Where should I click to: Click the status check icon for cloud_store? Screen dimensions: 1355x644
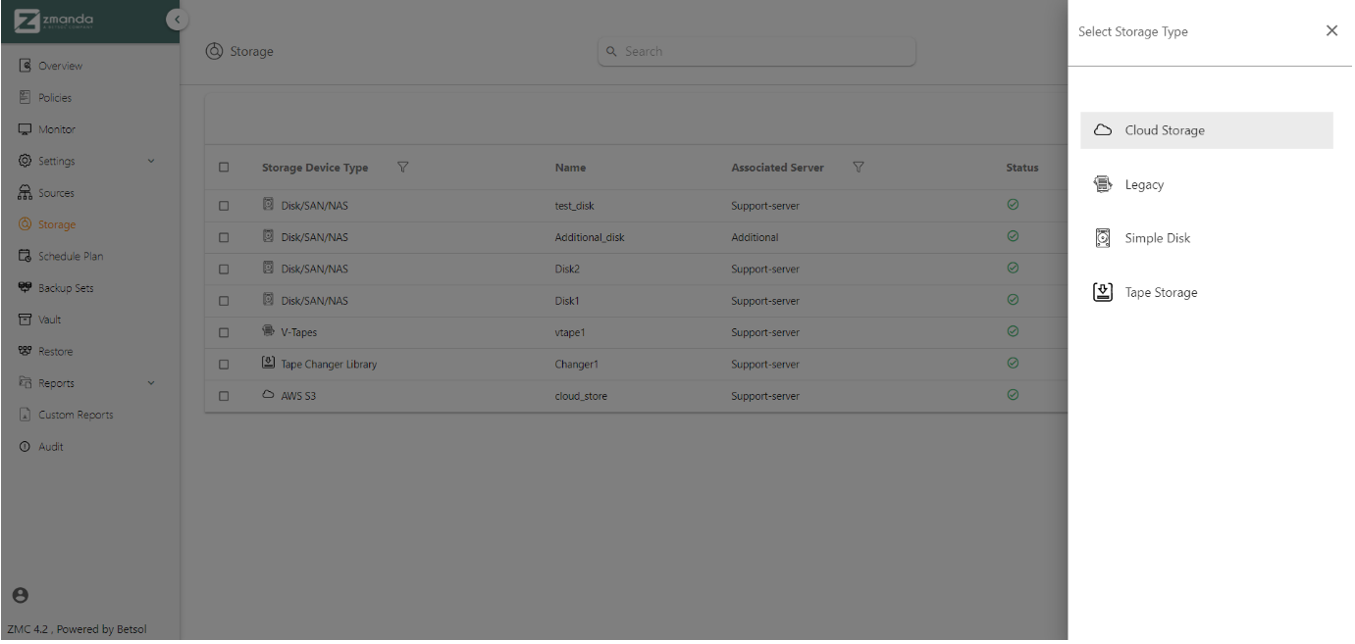(1013, 395)
